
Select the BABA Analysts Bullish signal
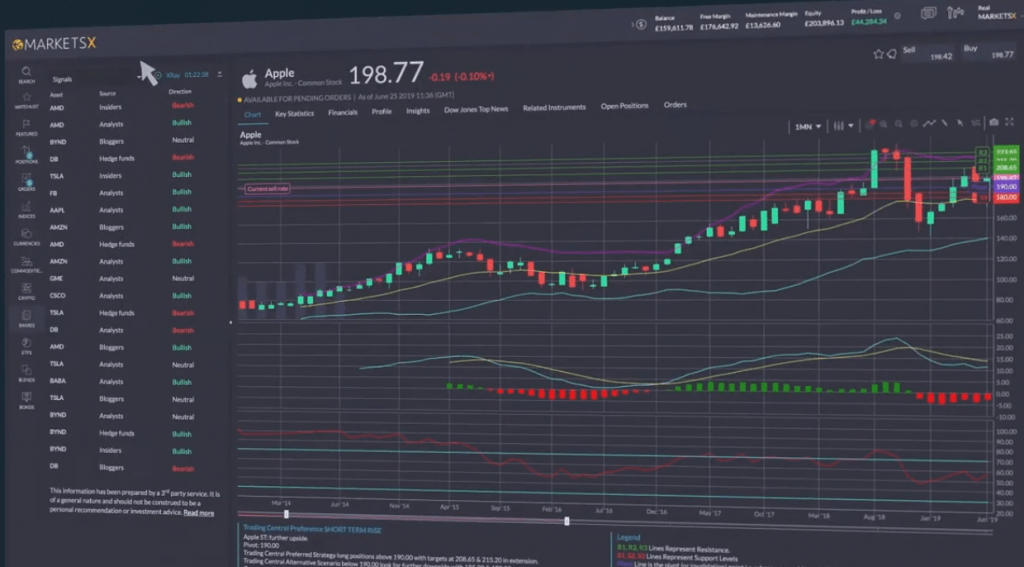pyautogui.click(x=121, y=381)
